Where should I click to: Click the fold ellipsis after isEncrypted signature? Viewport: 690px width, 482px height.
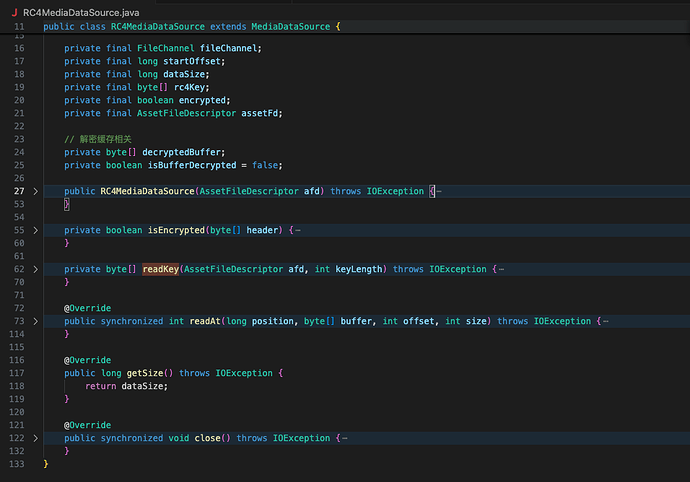coord(297,230)
